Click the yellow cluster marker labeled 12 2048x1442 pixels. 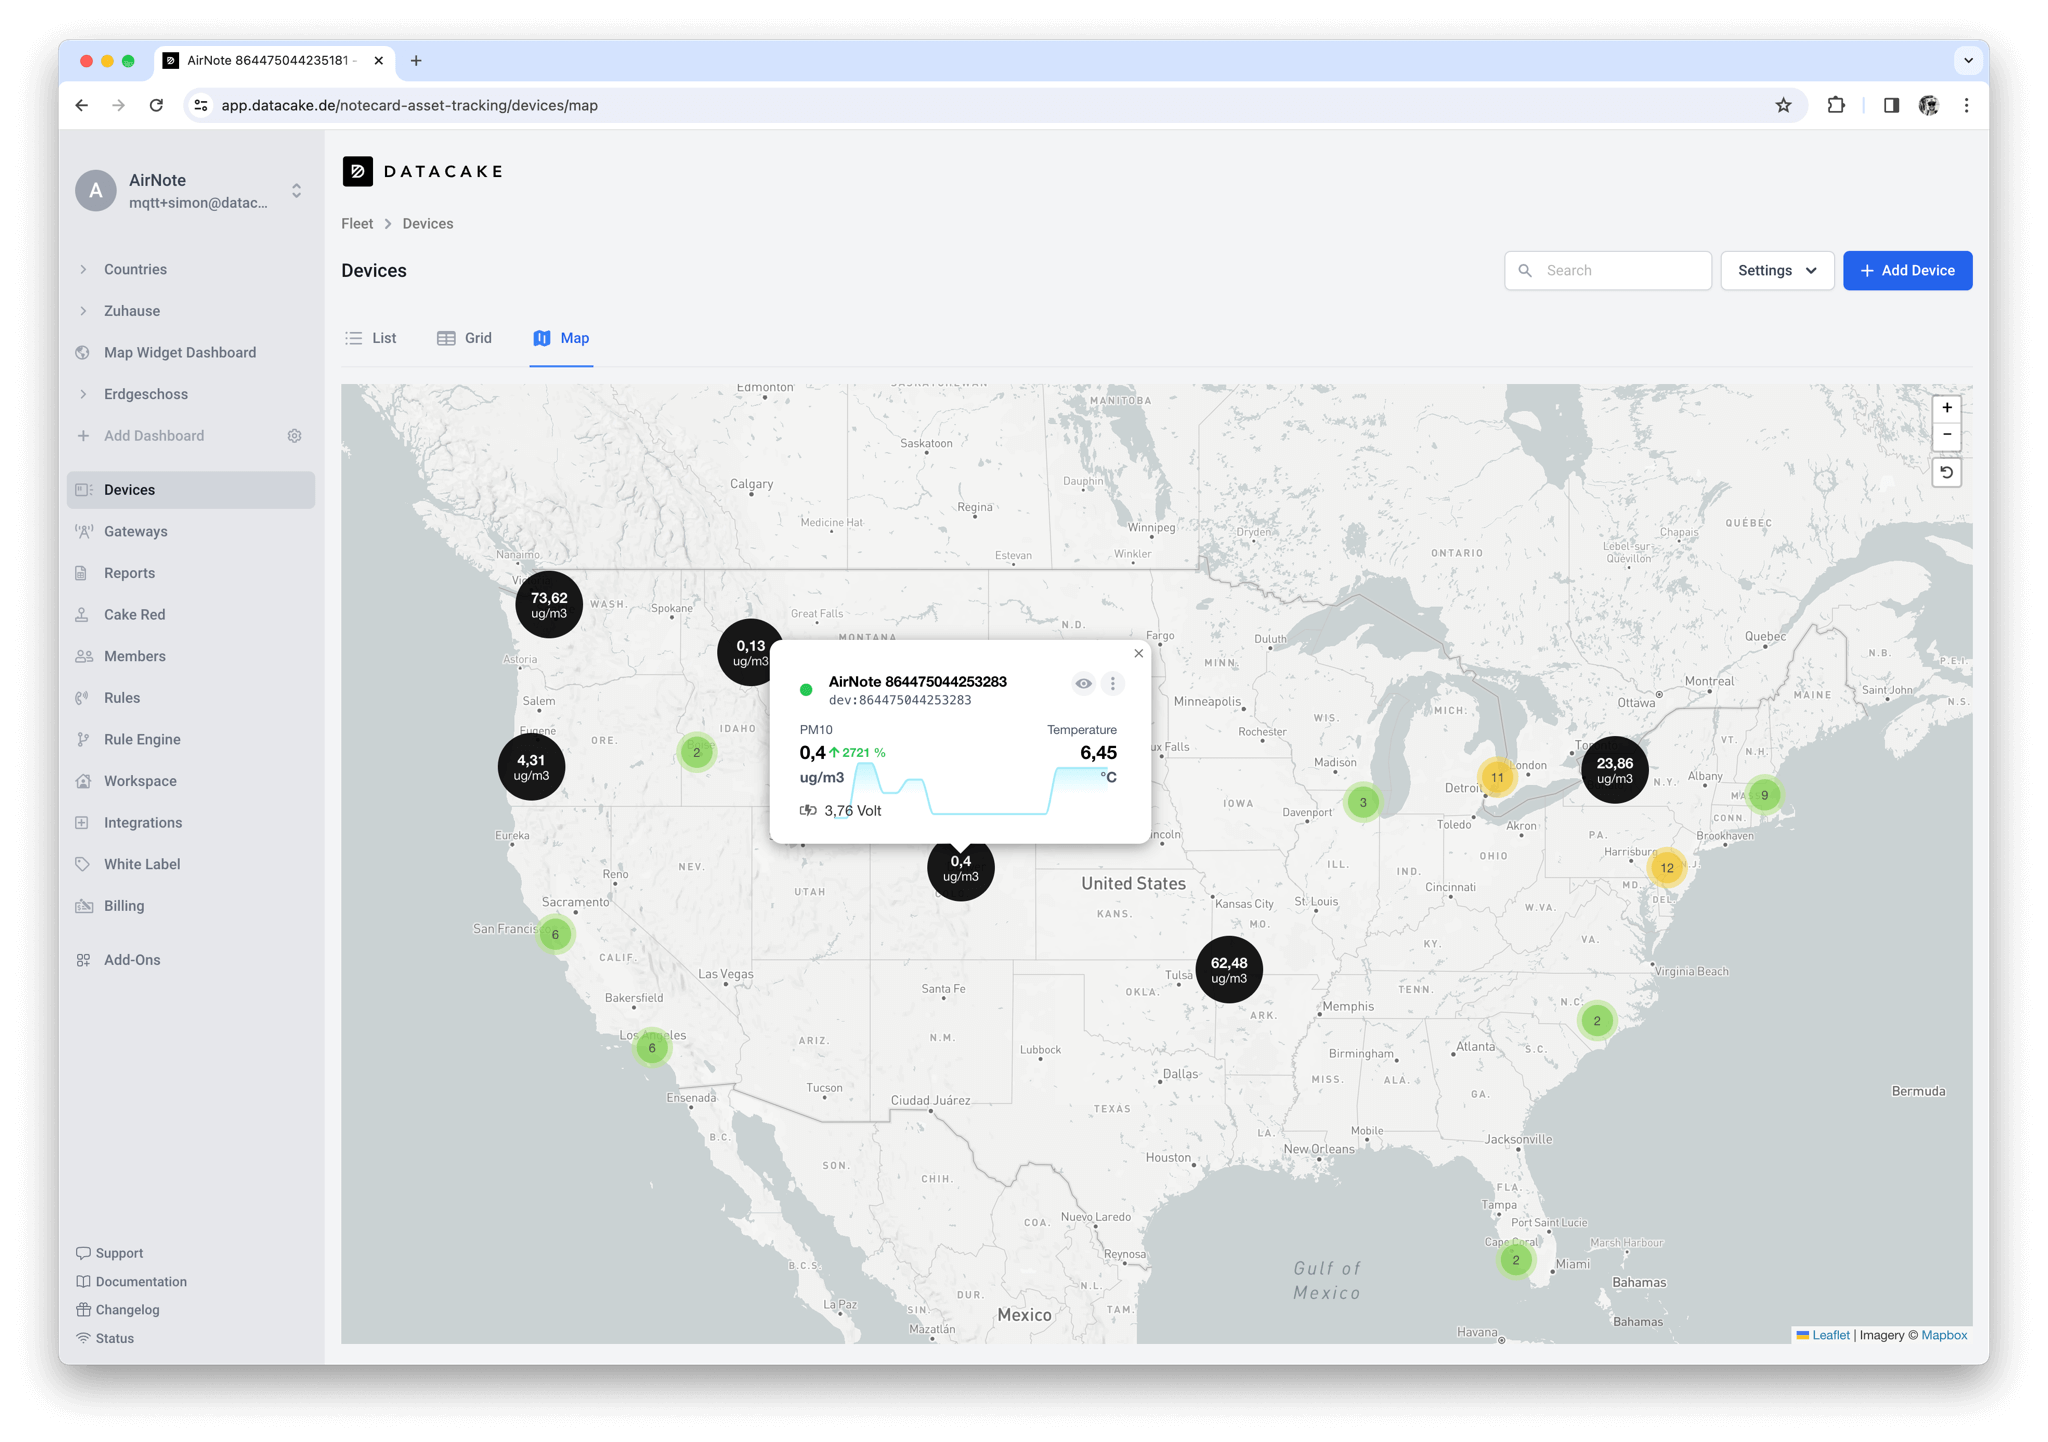click(x=1666, y=868)
